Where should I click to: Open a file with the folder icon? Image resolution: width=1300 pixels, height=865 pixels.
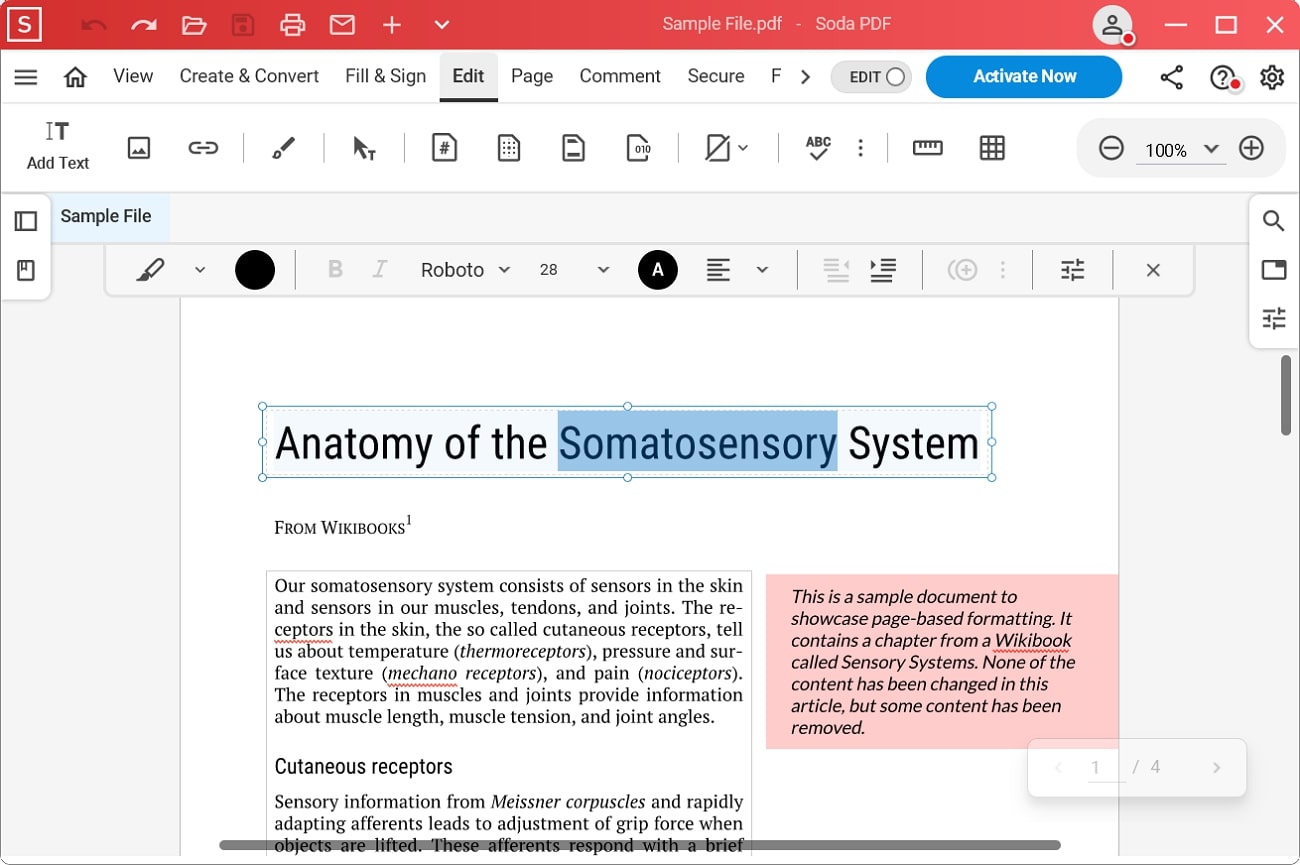click(x=194, y=25)
